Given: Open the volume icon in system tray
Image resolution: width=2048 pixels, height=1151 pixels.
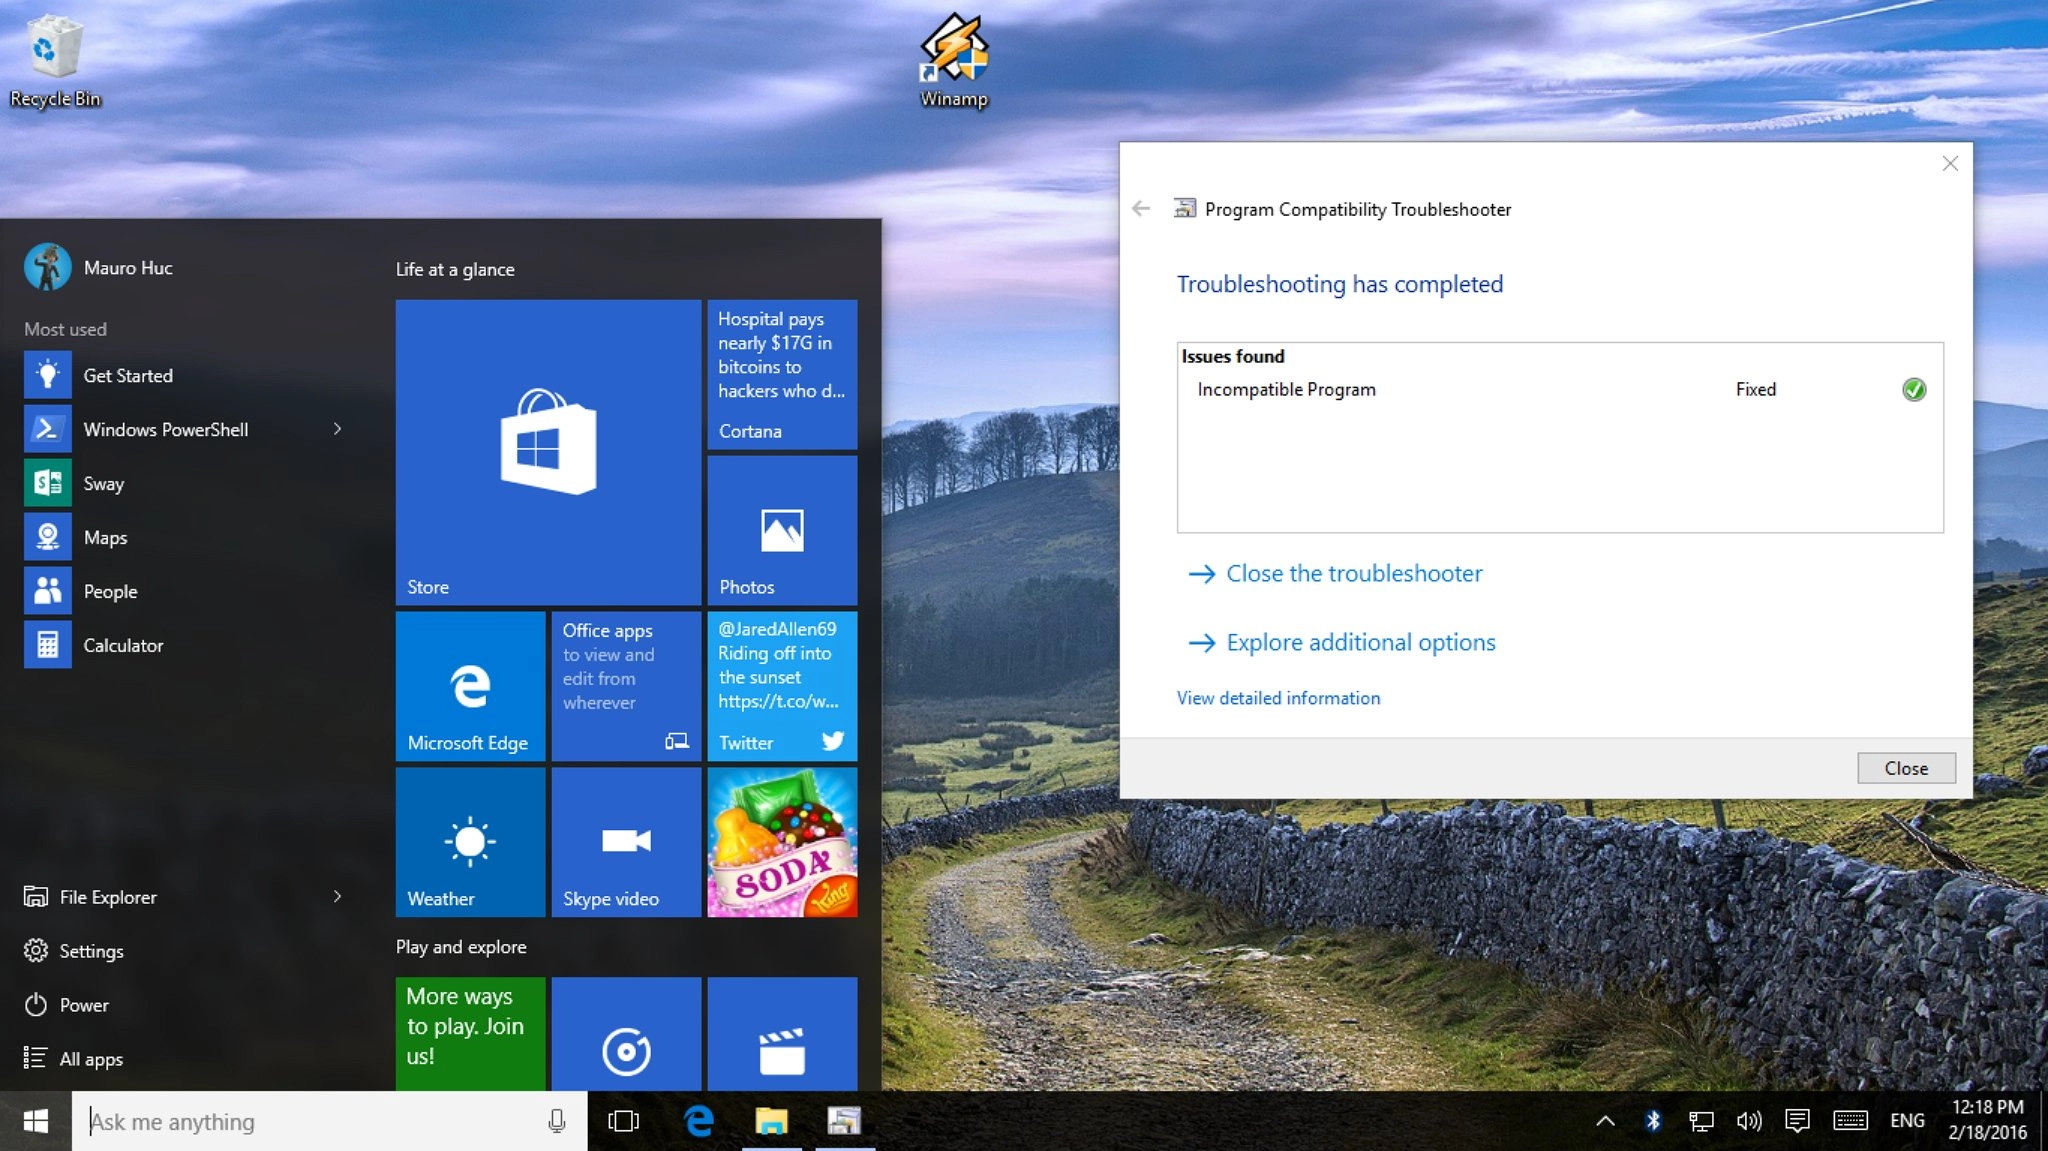Looking at the screenshot, I should (x=1748, y=1121).
